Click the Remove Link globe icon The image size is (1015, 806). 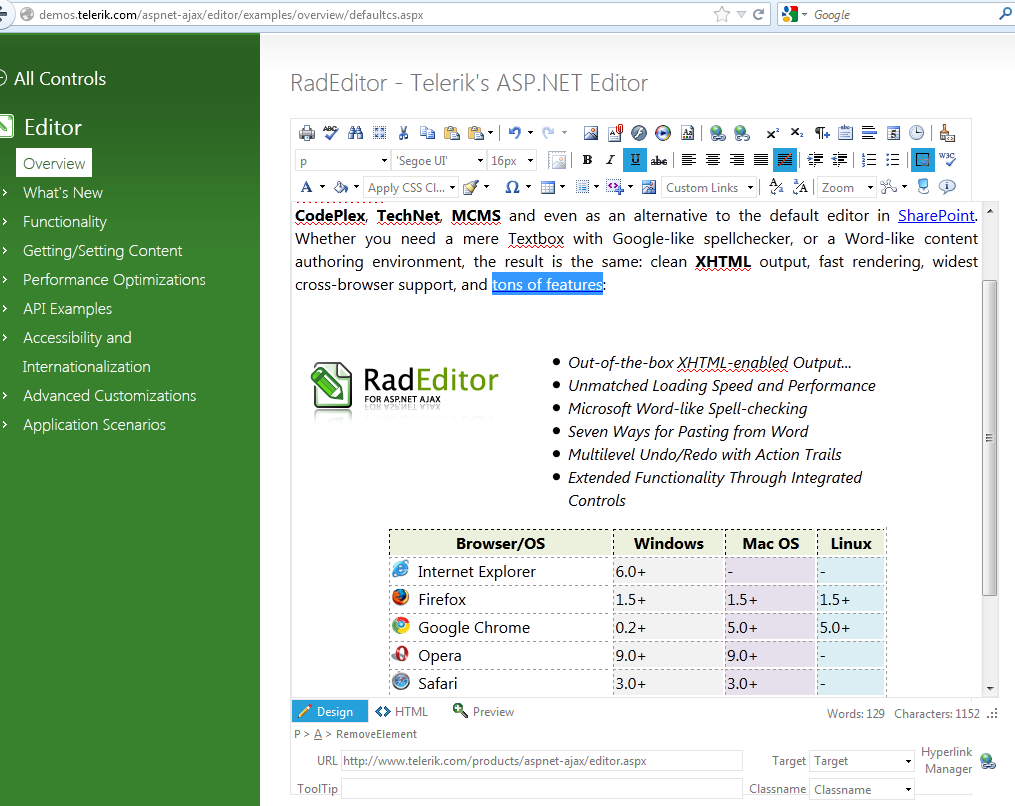tap(742, 133)
